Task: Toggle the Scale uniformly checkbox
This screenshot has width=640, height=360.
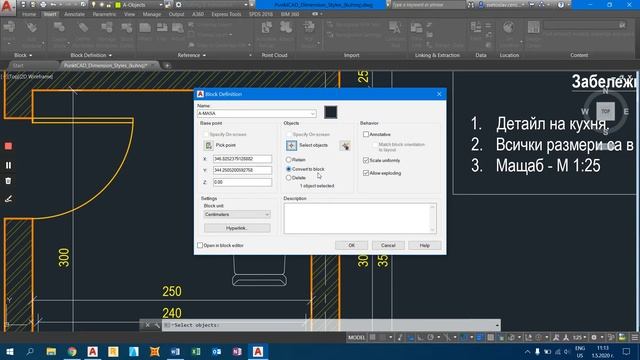Action: tap(366, 160)
